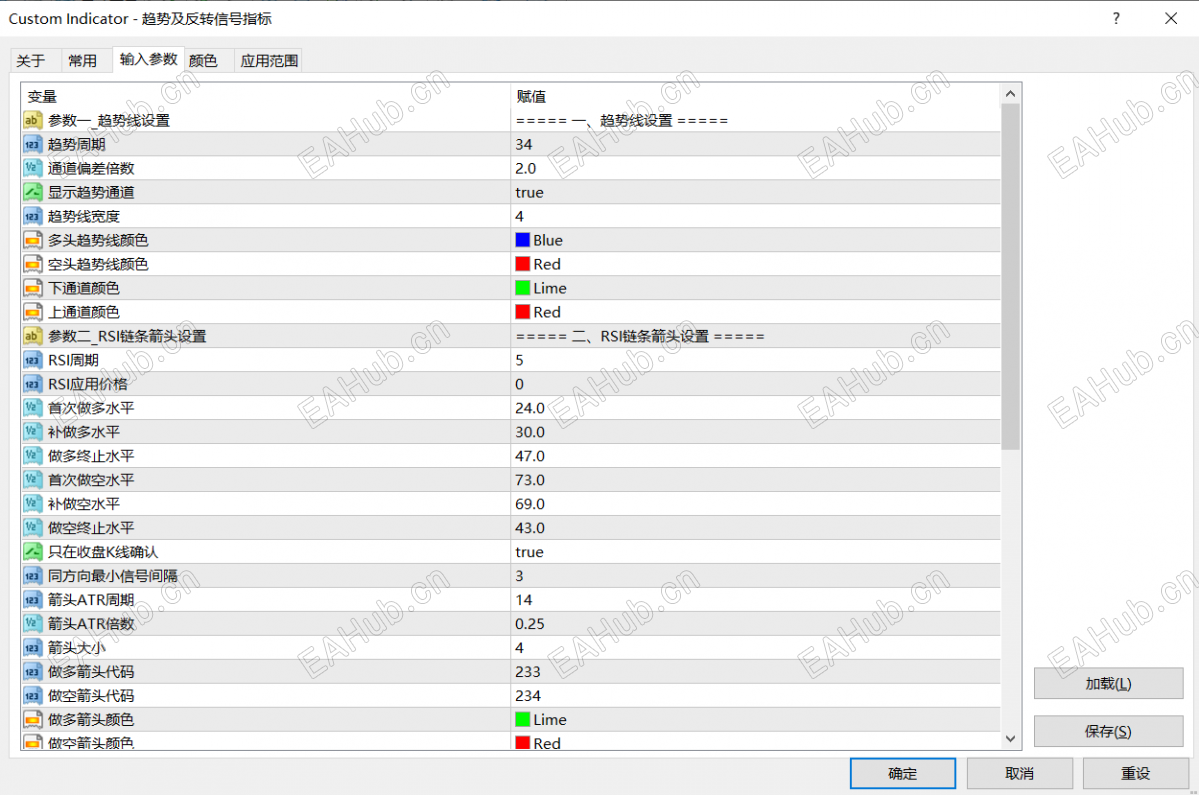Click the true value for 只在收盘K线确认
The width and height of the screenshot is (1199, 795).
pyautogui.click(x=529, y=552)
